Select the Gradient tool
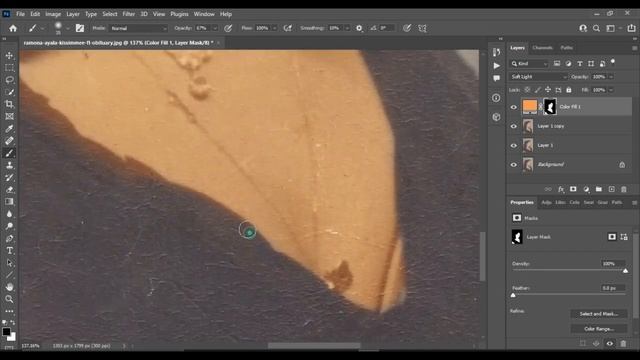This screenshot has width=640, height=360. [9, 202]
